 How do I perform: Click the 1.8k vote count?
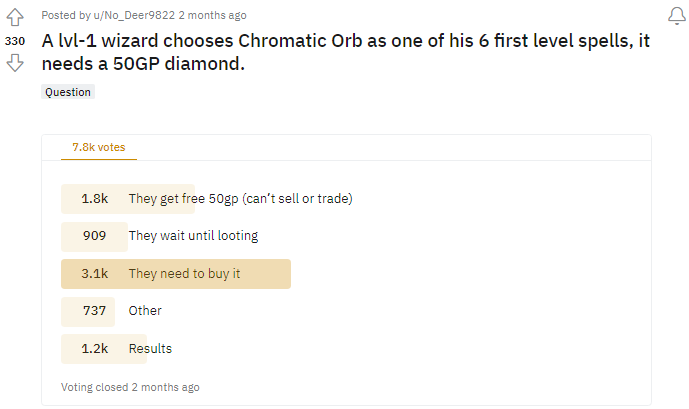click(95, 199)
